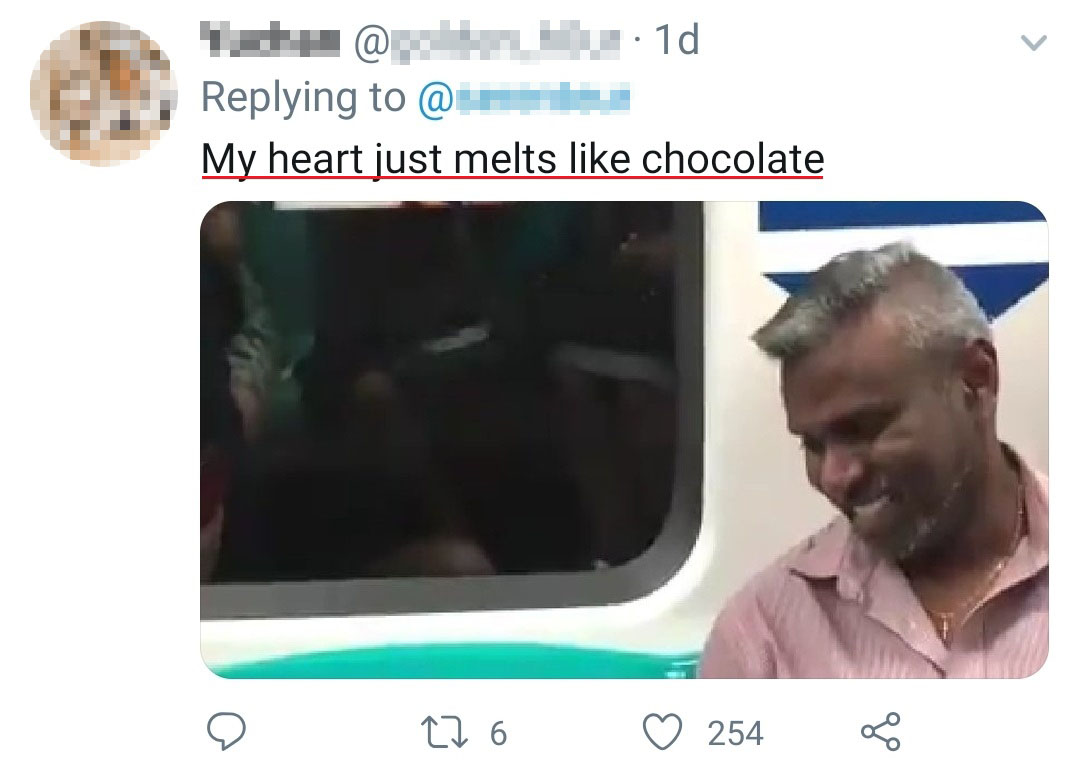1080x773 pixels.
Task: View the retweet count of 6
Action: (x=497, y=733)
